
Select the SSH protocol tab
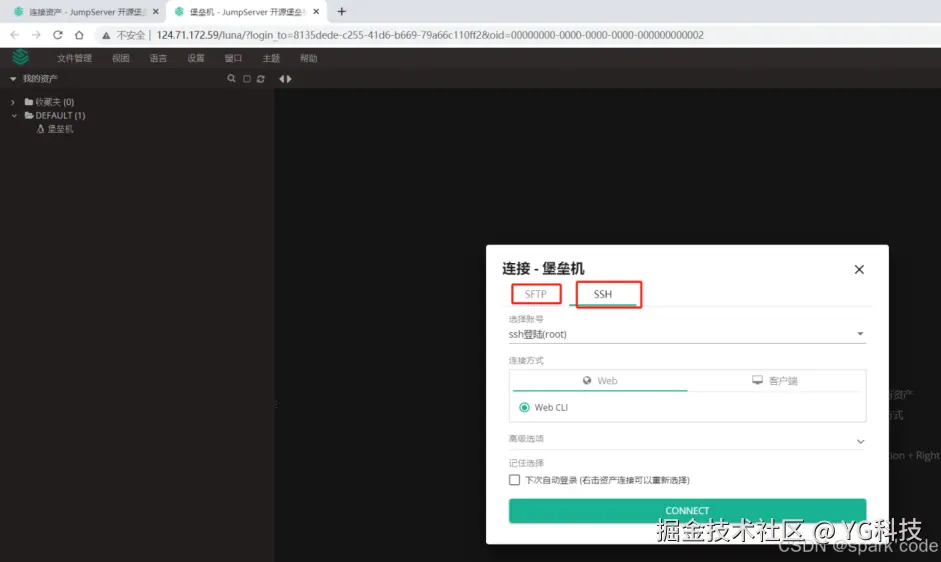[603, 294]
